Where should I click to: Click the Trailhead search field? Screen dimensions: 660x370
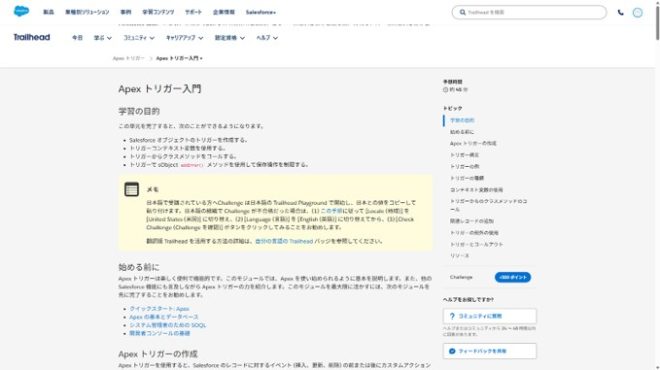529,13
